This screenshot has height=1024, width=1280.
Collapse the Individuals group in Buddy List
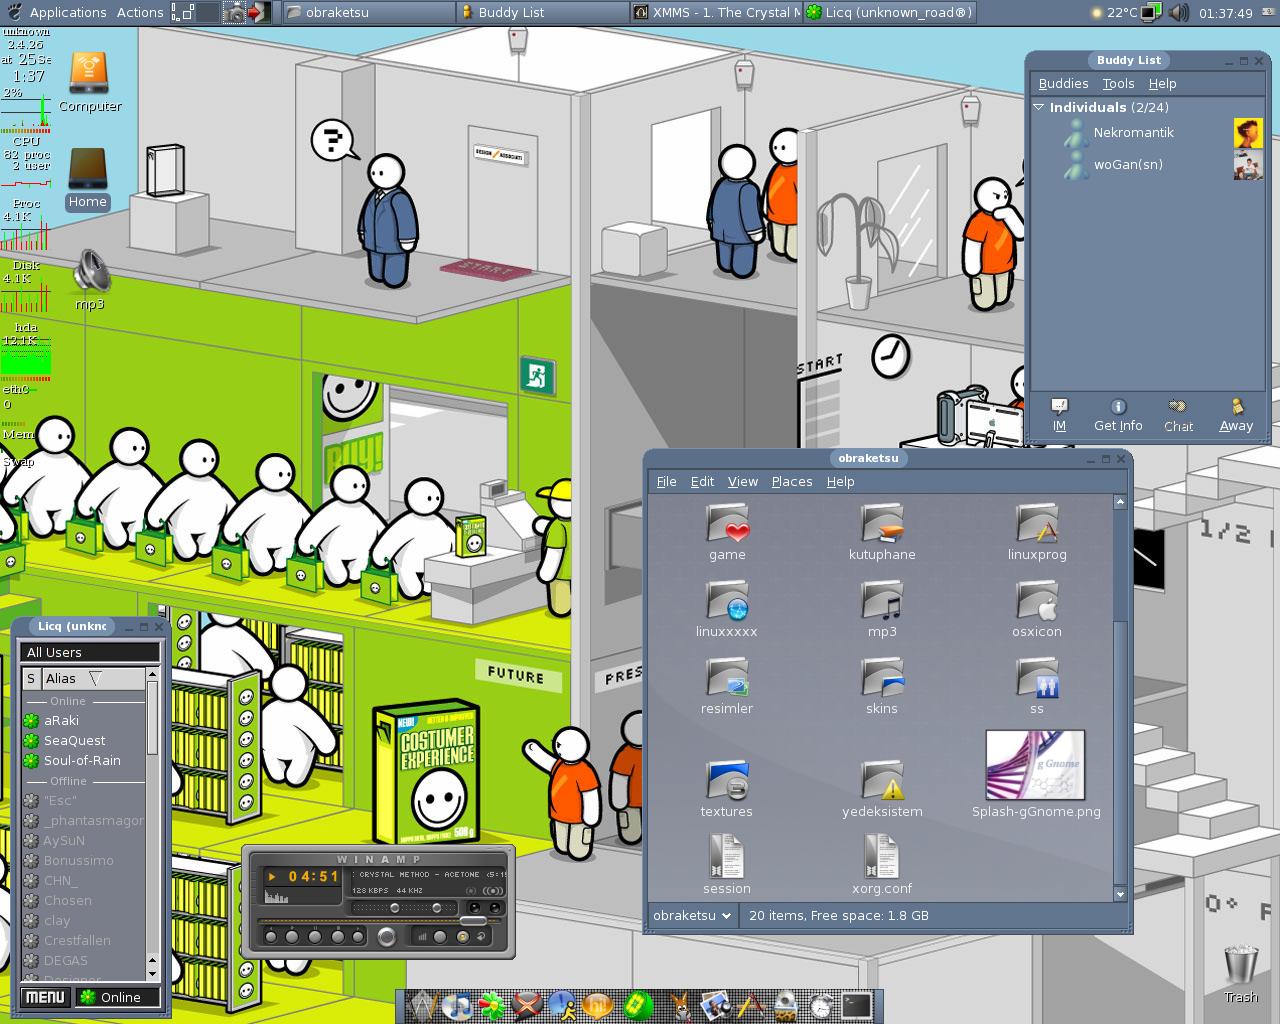tap(1039, 107)
